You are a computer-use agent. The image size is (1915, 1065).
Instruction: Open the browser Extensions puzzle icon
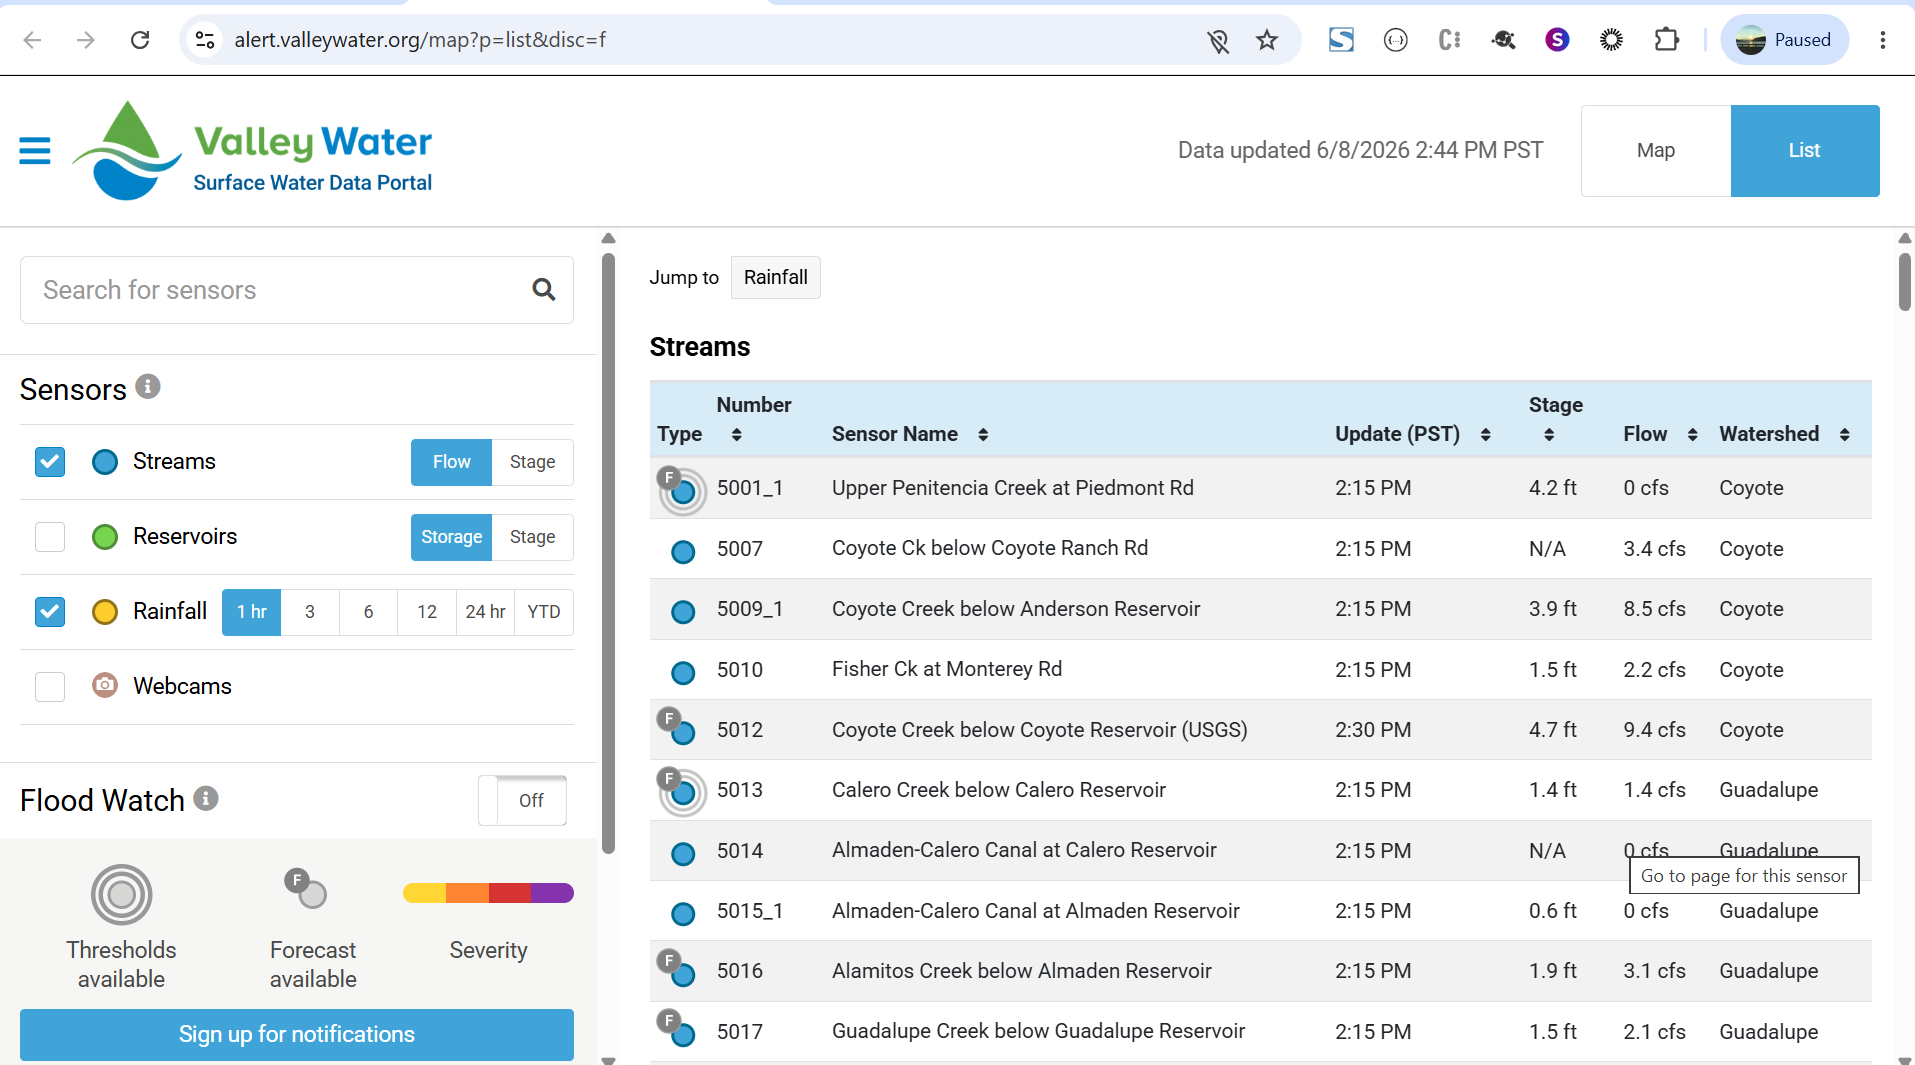1666,40
